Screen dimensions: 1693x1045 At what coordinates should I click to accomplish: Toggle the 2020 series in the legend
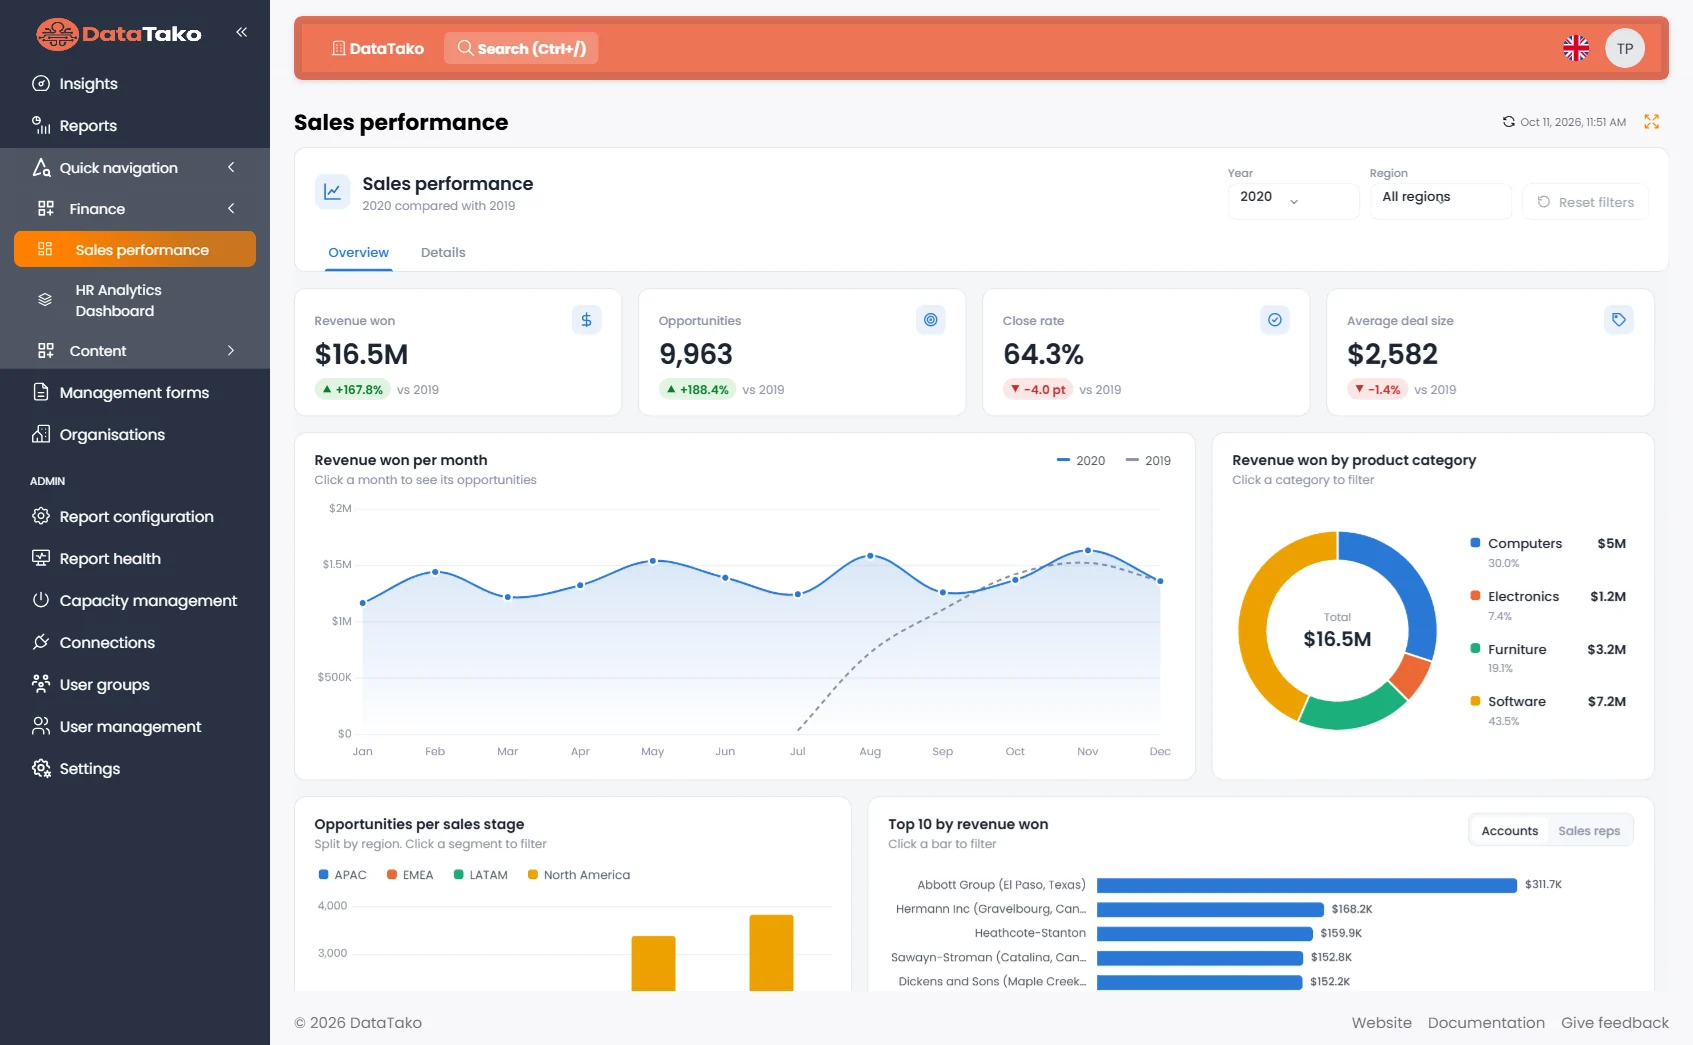coord(1081,461)
